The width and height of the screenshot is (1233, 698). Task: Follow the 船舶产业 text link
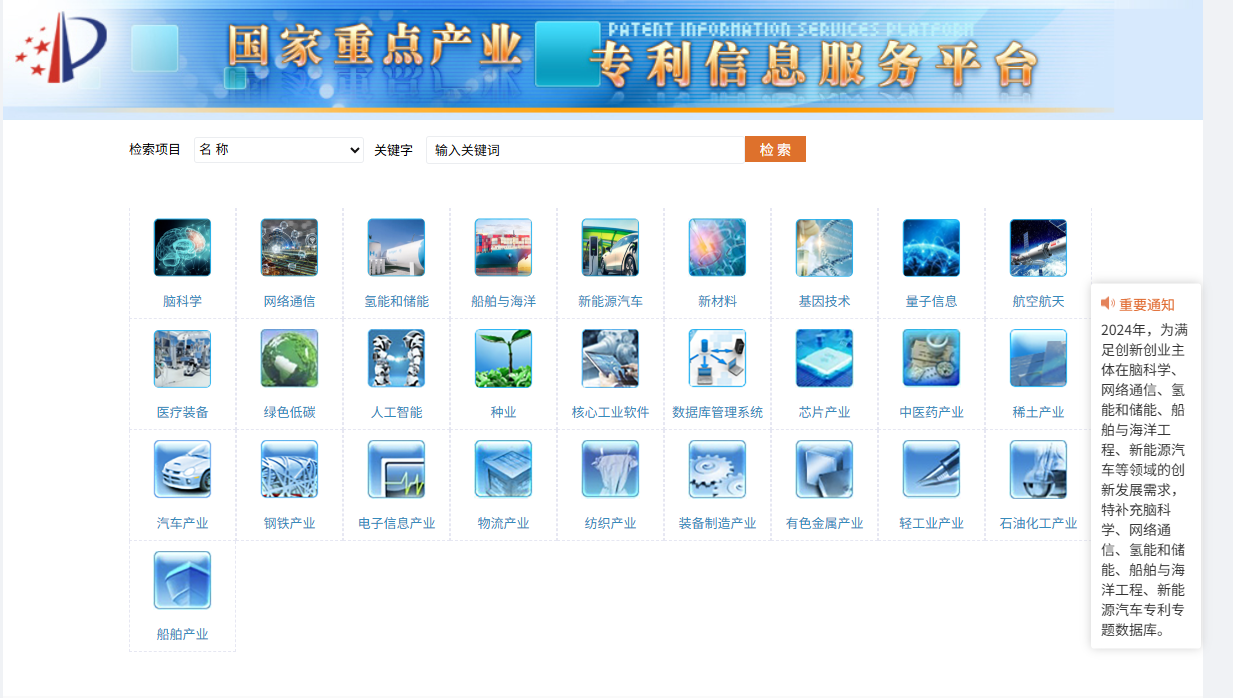182,634
